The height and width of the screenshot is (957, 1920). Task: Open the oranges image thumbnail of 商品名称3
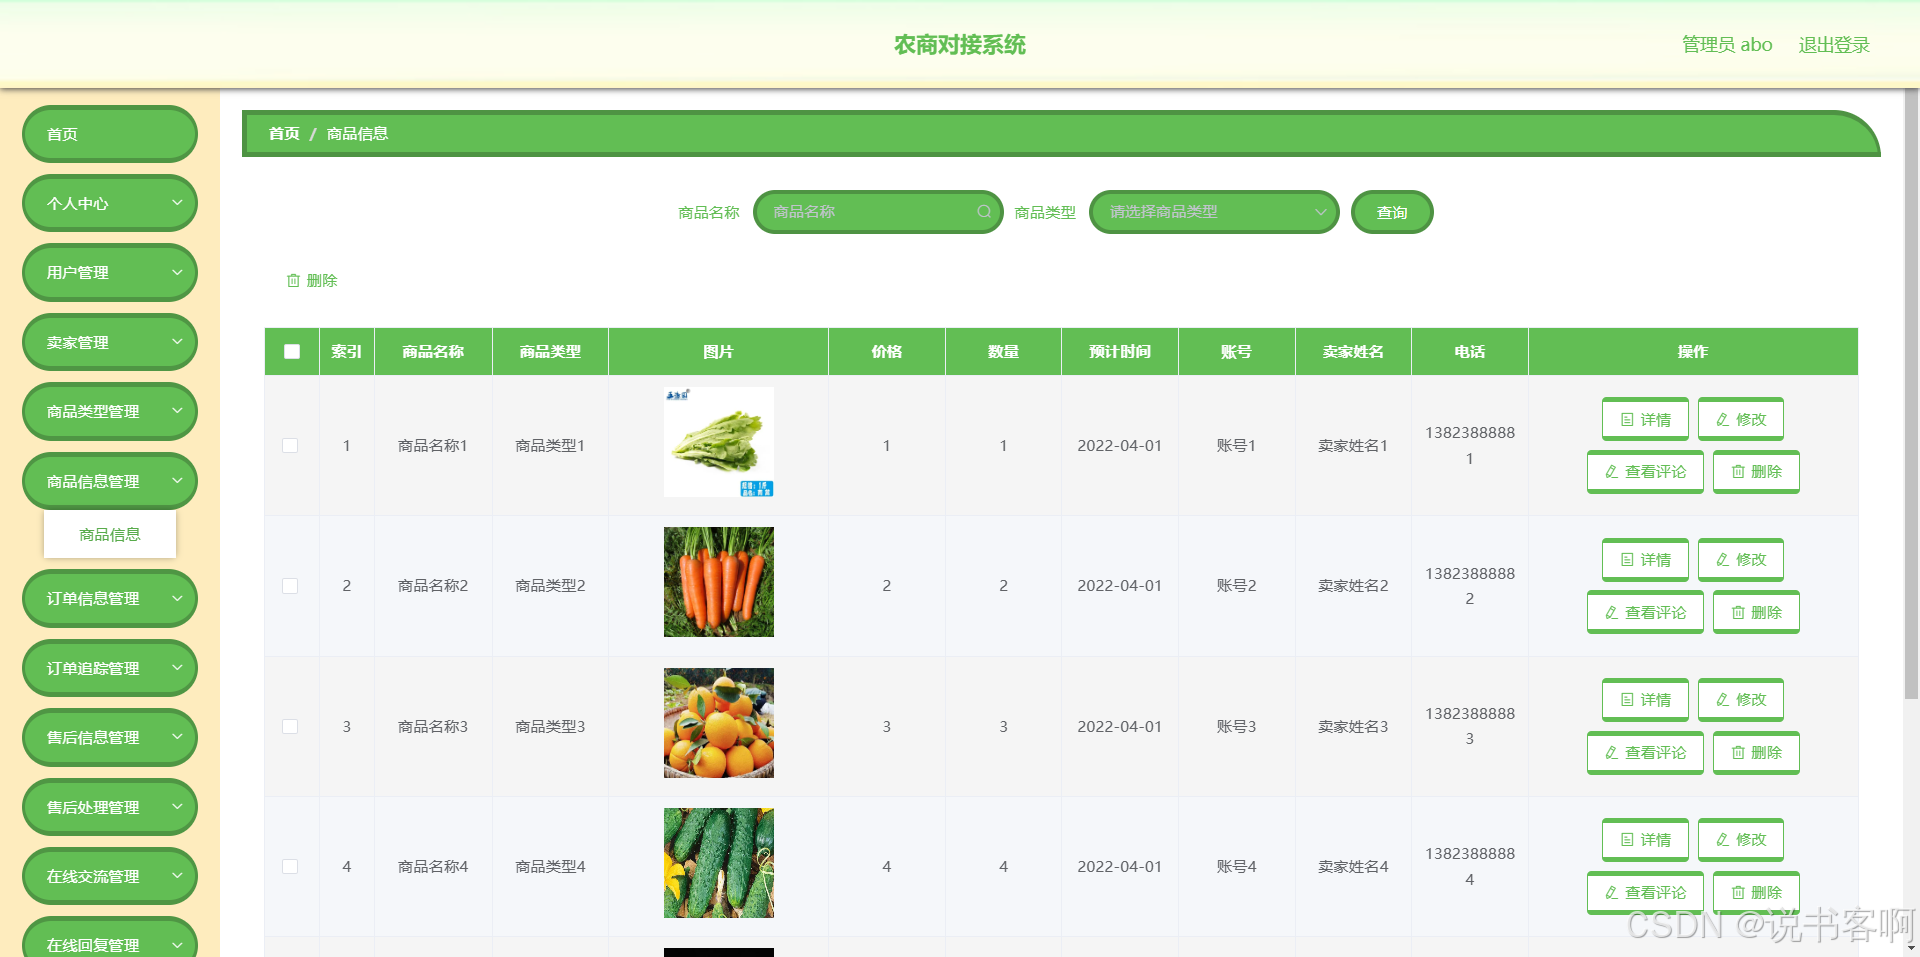coord(719,723)
